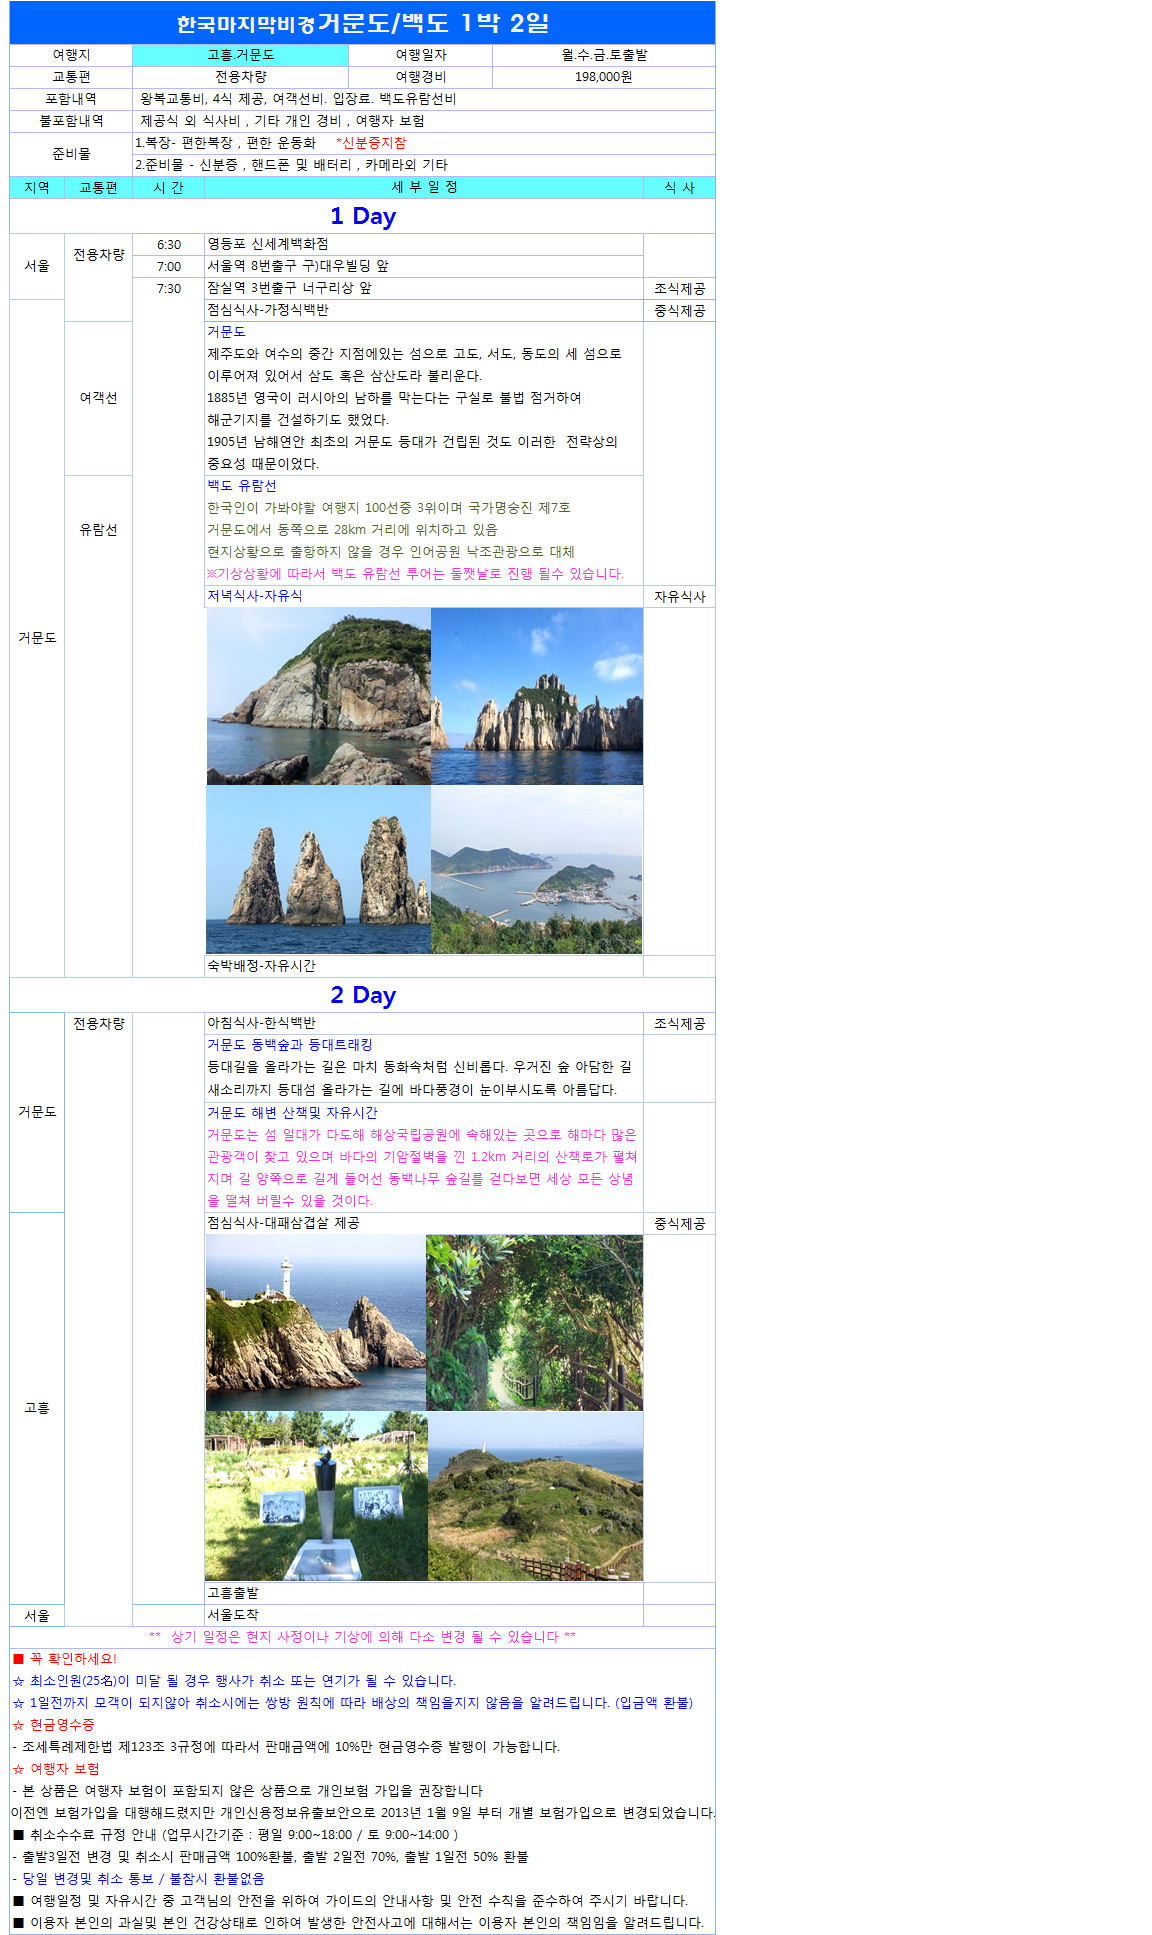The width and height of the screenshot is (1152, 1935).
Task: Click the departure days '월.수.금.토출발'
Action: tap(604, 55)
